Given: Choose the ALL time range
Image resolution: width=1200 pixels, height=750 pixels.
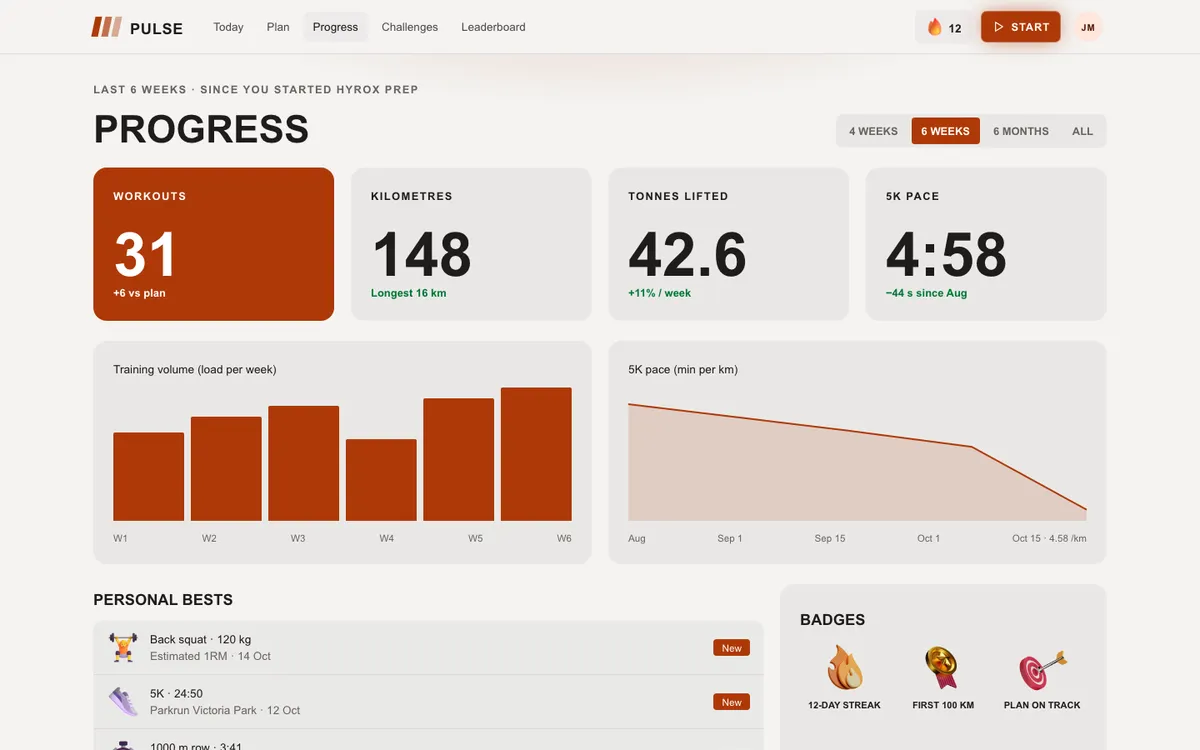Looking at the screenshot, I should click(1083, 131).
